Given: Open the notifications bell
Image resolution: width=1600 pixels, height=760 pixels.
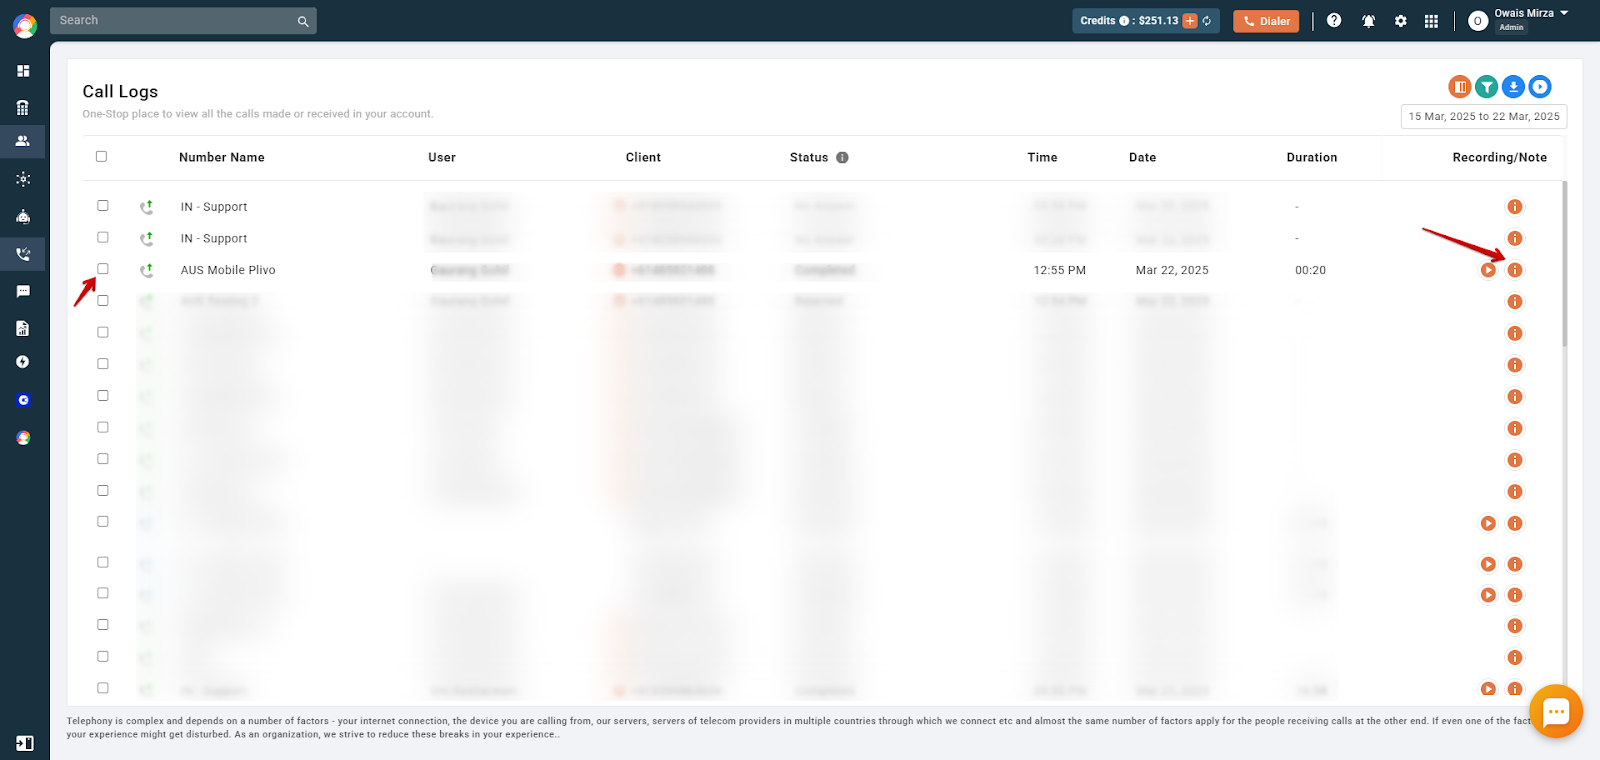Looking at the screenshot, I should tap(1368, 21).
